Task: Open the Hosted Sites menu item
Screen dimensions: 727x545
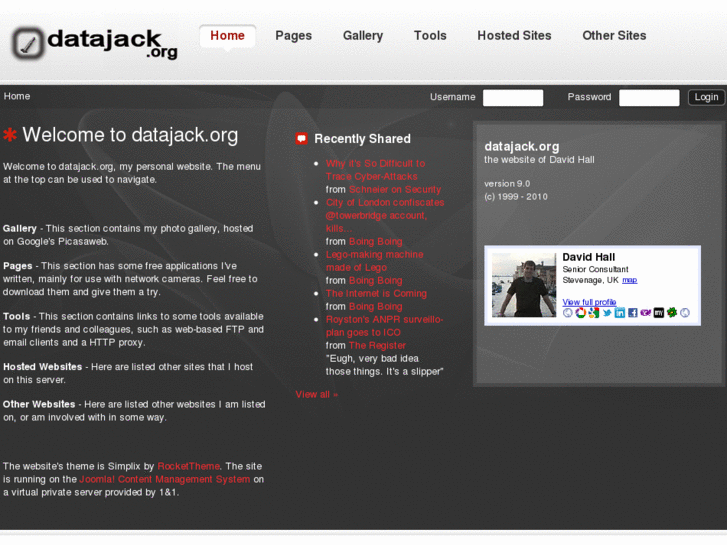Action: coord(514,36)
